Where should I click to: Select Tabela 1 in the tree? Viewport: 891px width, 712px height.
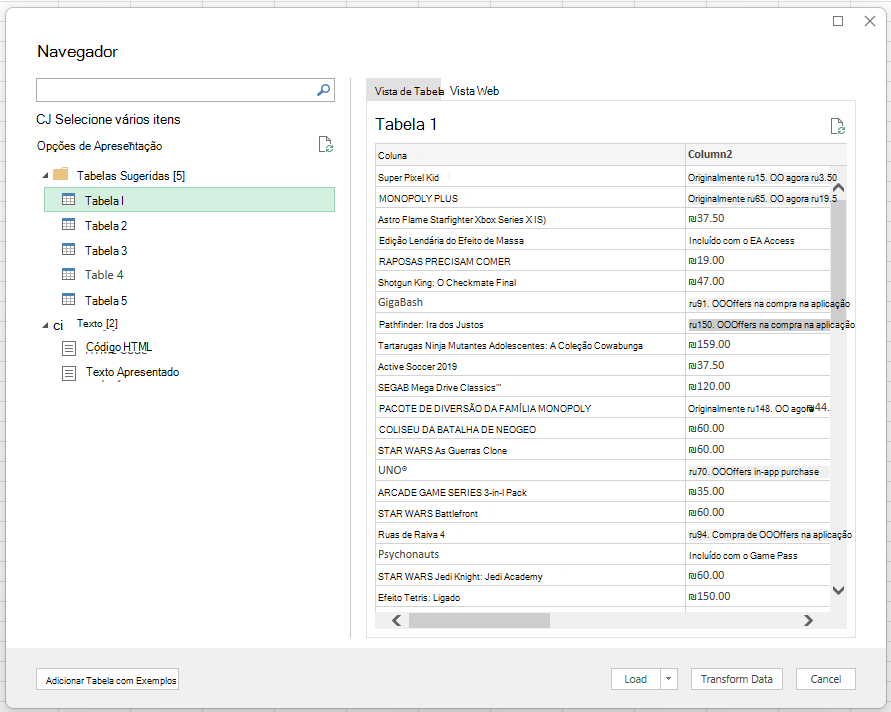pos(189,200)
